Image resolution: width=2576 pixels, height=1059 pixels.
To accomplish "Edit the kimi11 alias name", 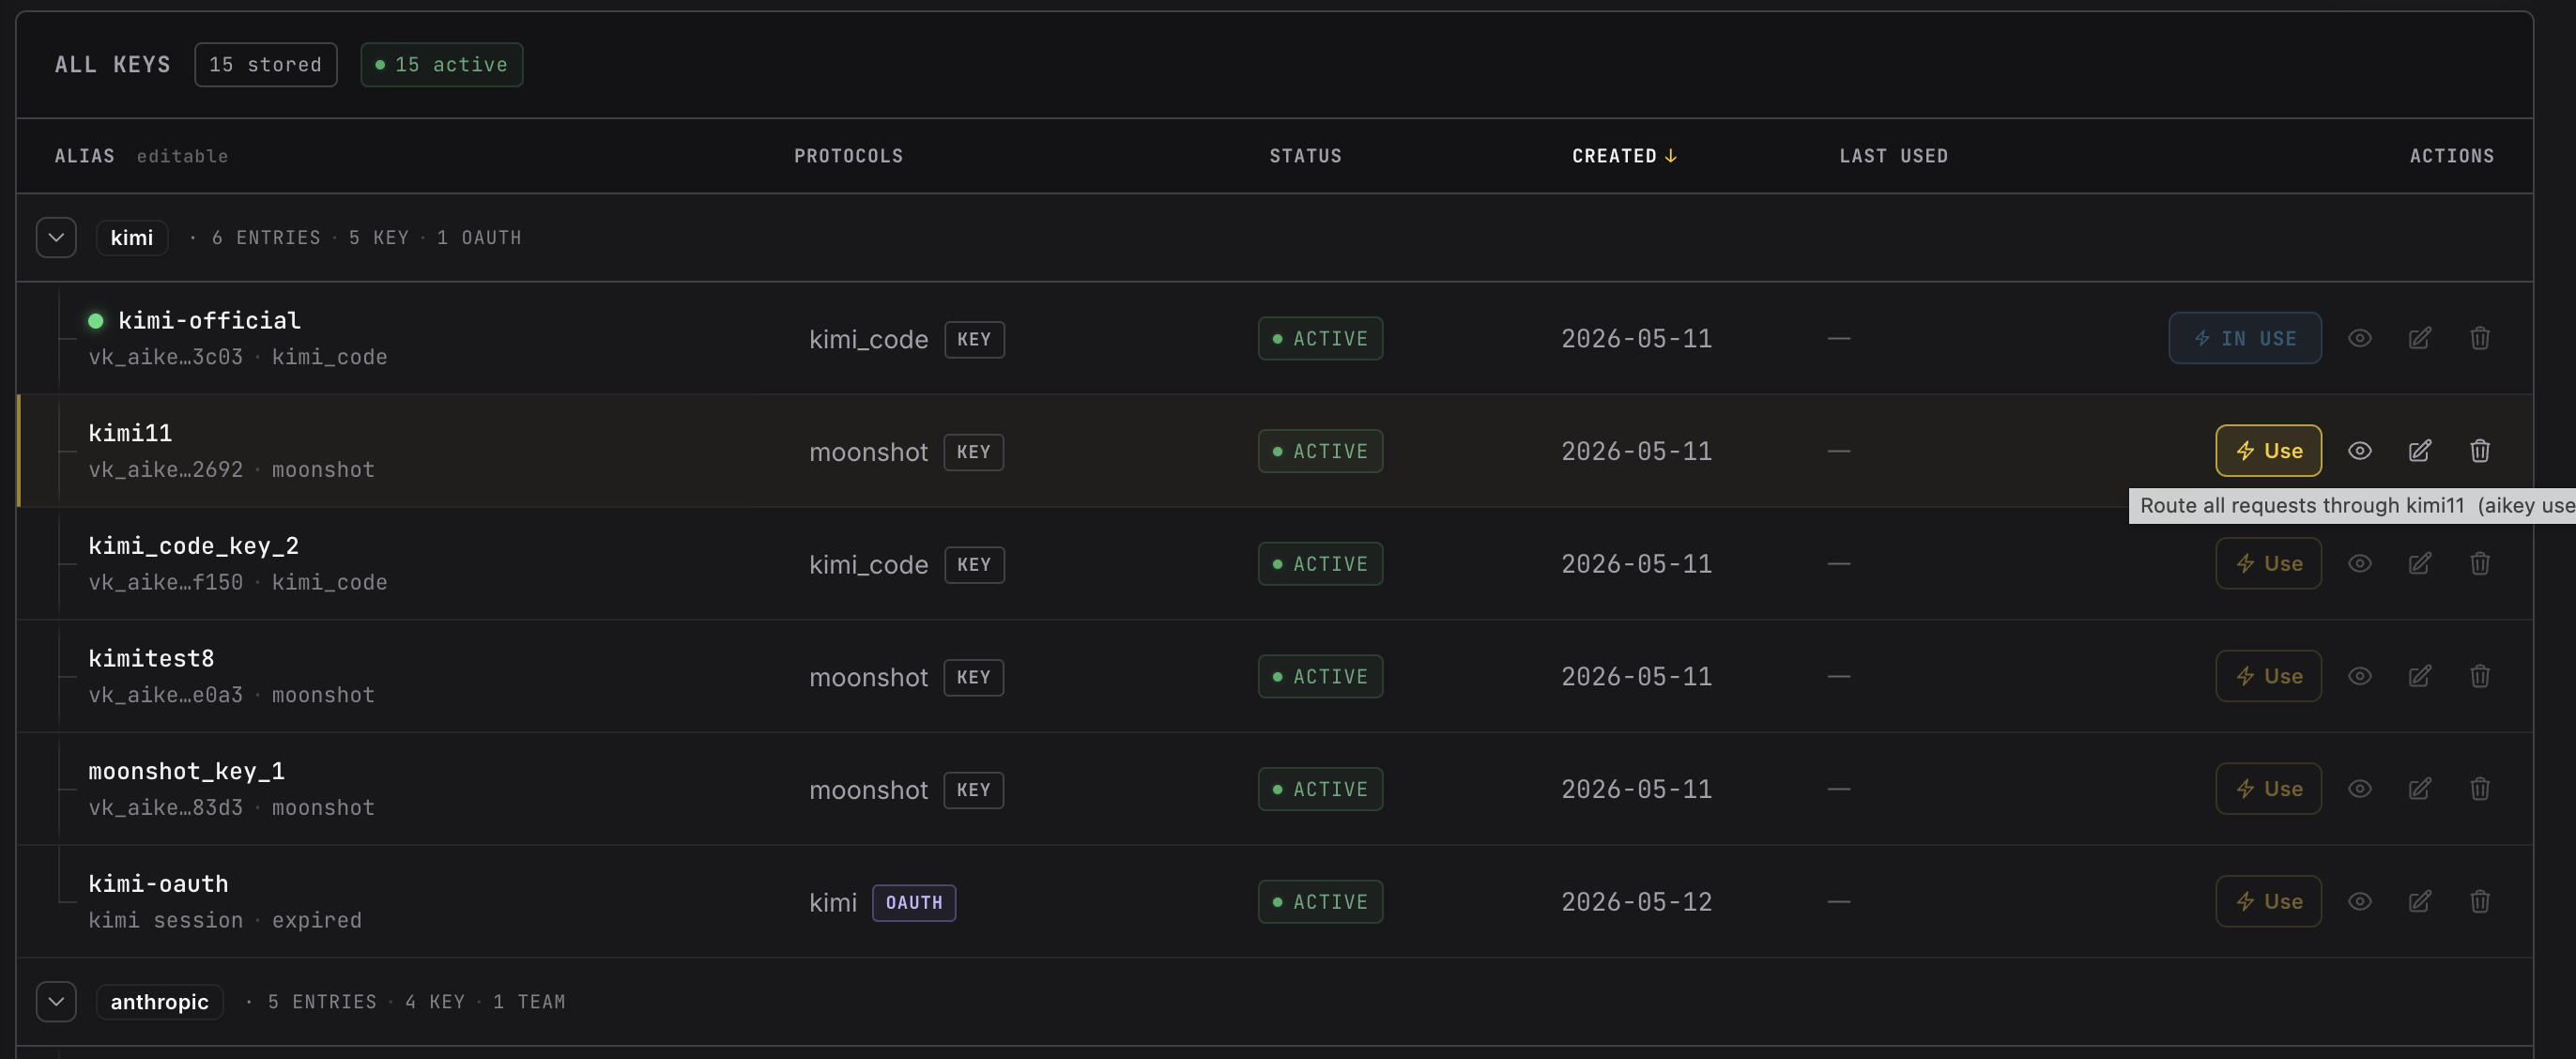I will (130, 433).
